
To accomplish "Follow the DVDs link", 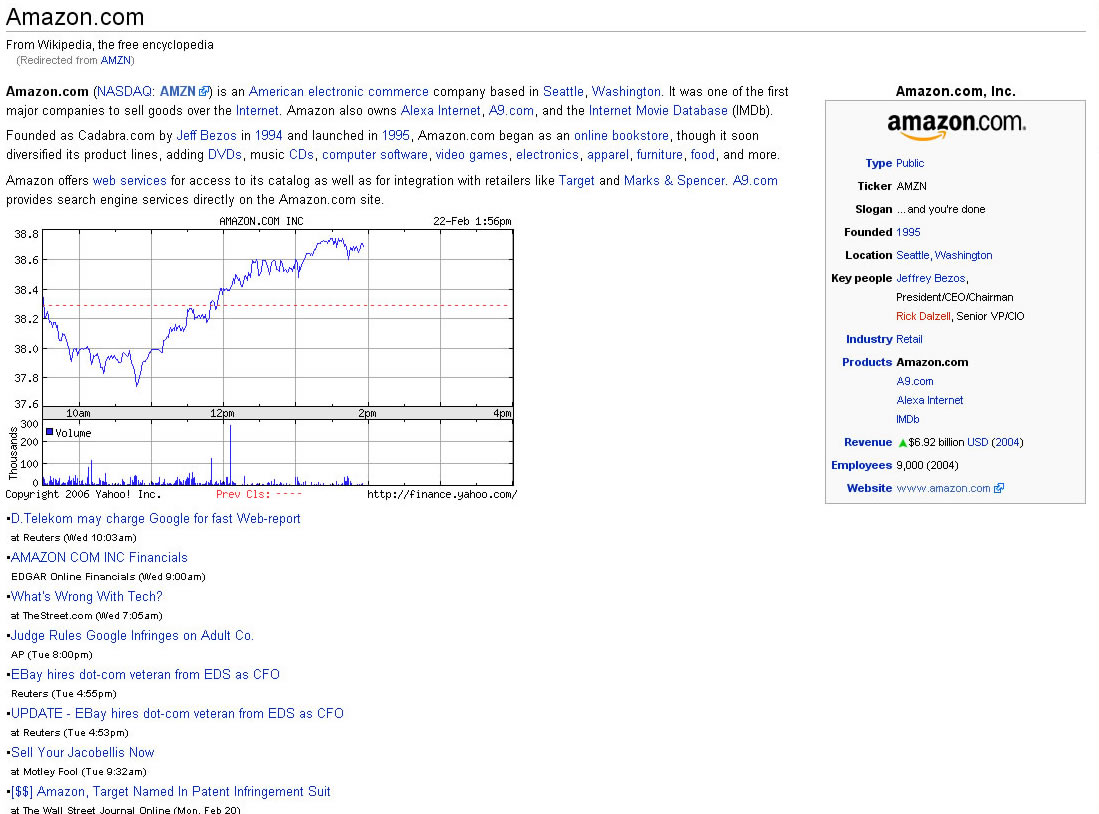I will click(x=224, y=155).
